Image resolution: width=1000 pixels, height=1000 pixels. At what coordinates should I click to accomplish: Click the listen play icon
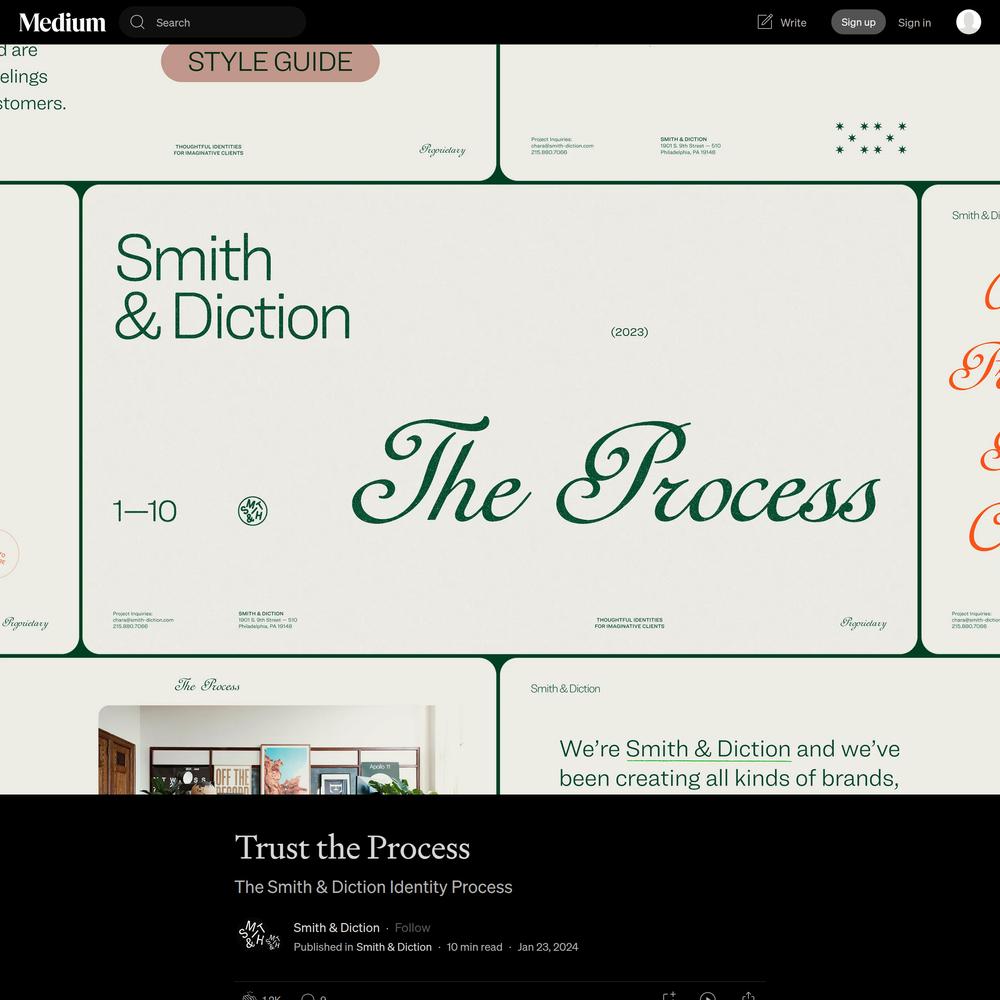pos(707,996)
